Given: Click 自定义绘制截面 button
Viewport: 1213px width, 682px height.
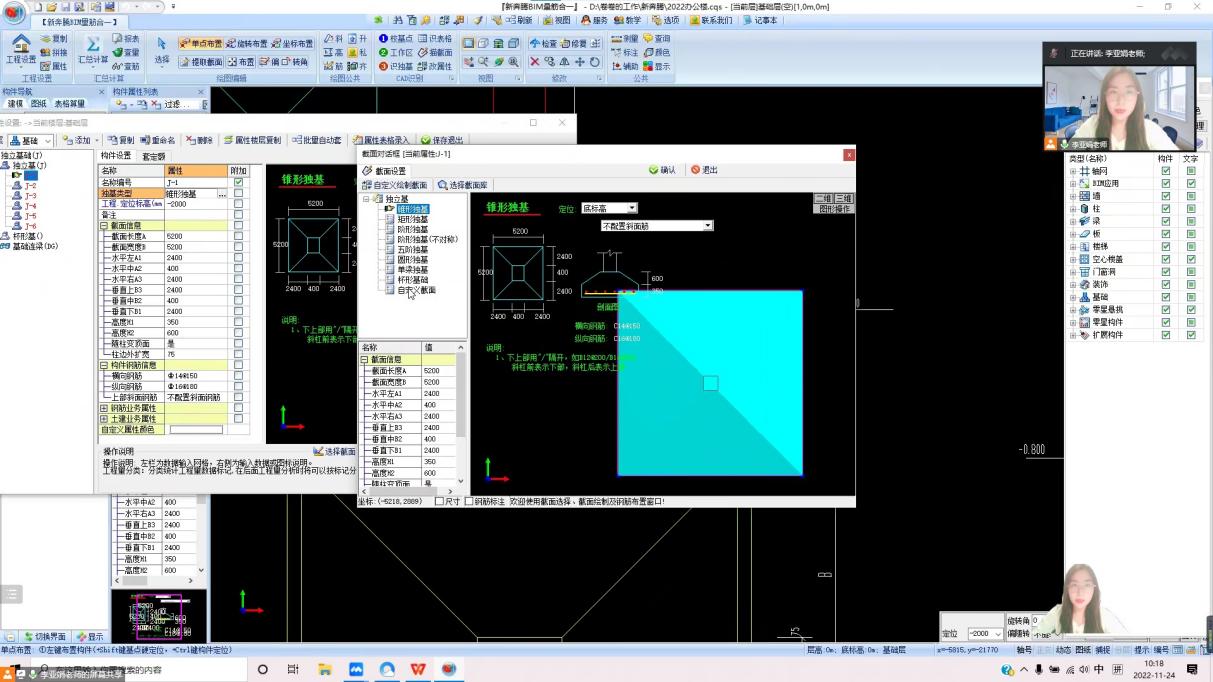Looking at the screenshot, I should coord(395,186).
